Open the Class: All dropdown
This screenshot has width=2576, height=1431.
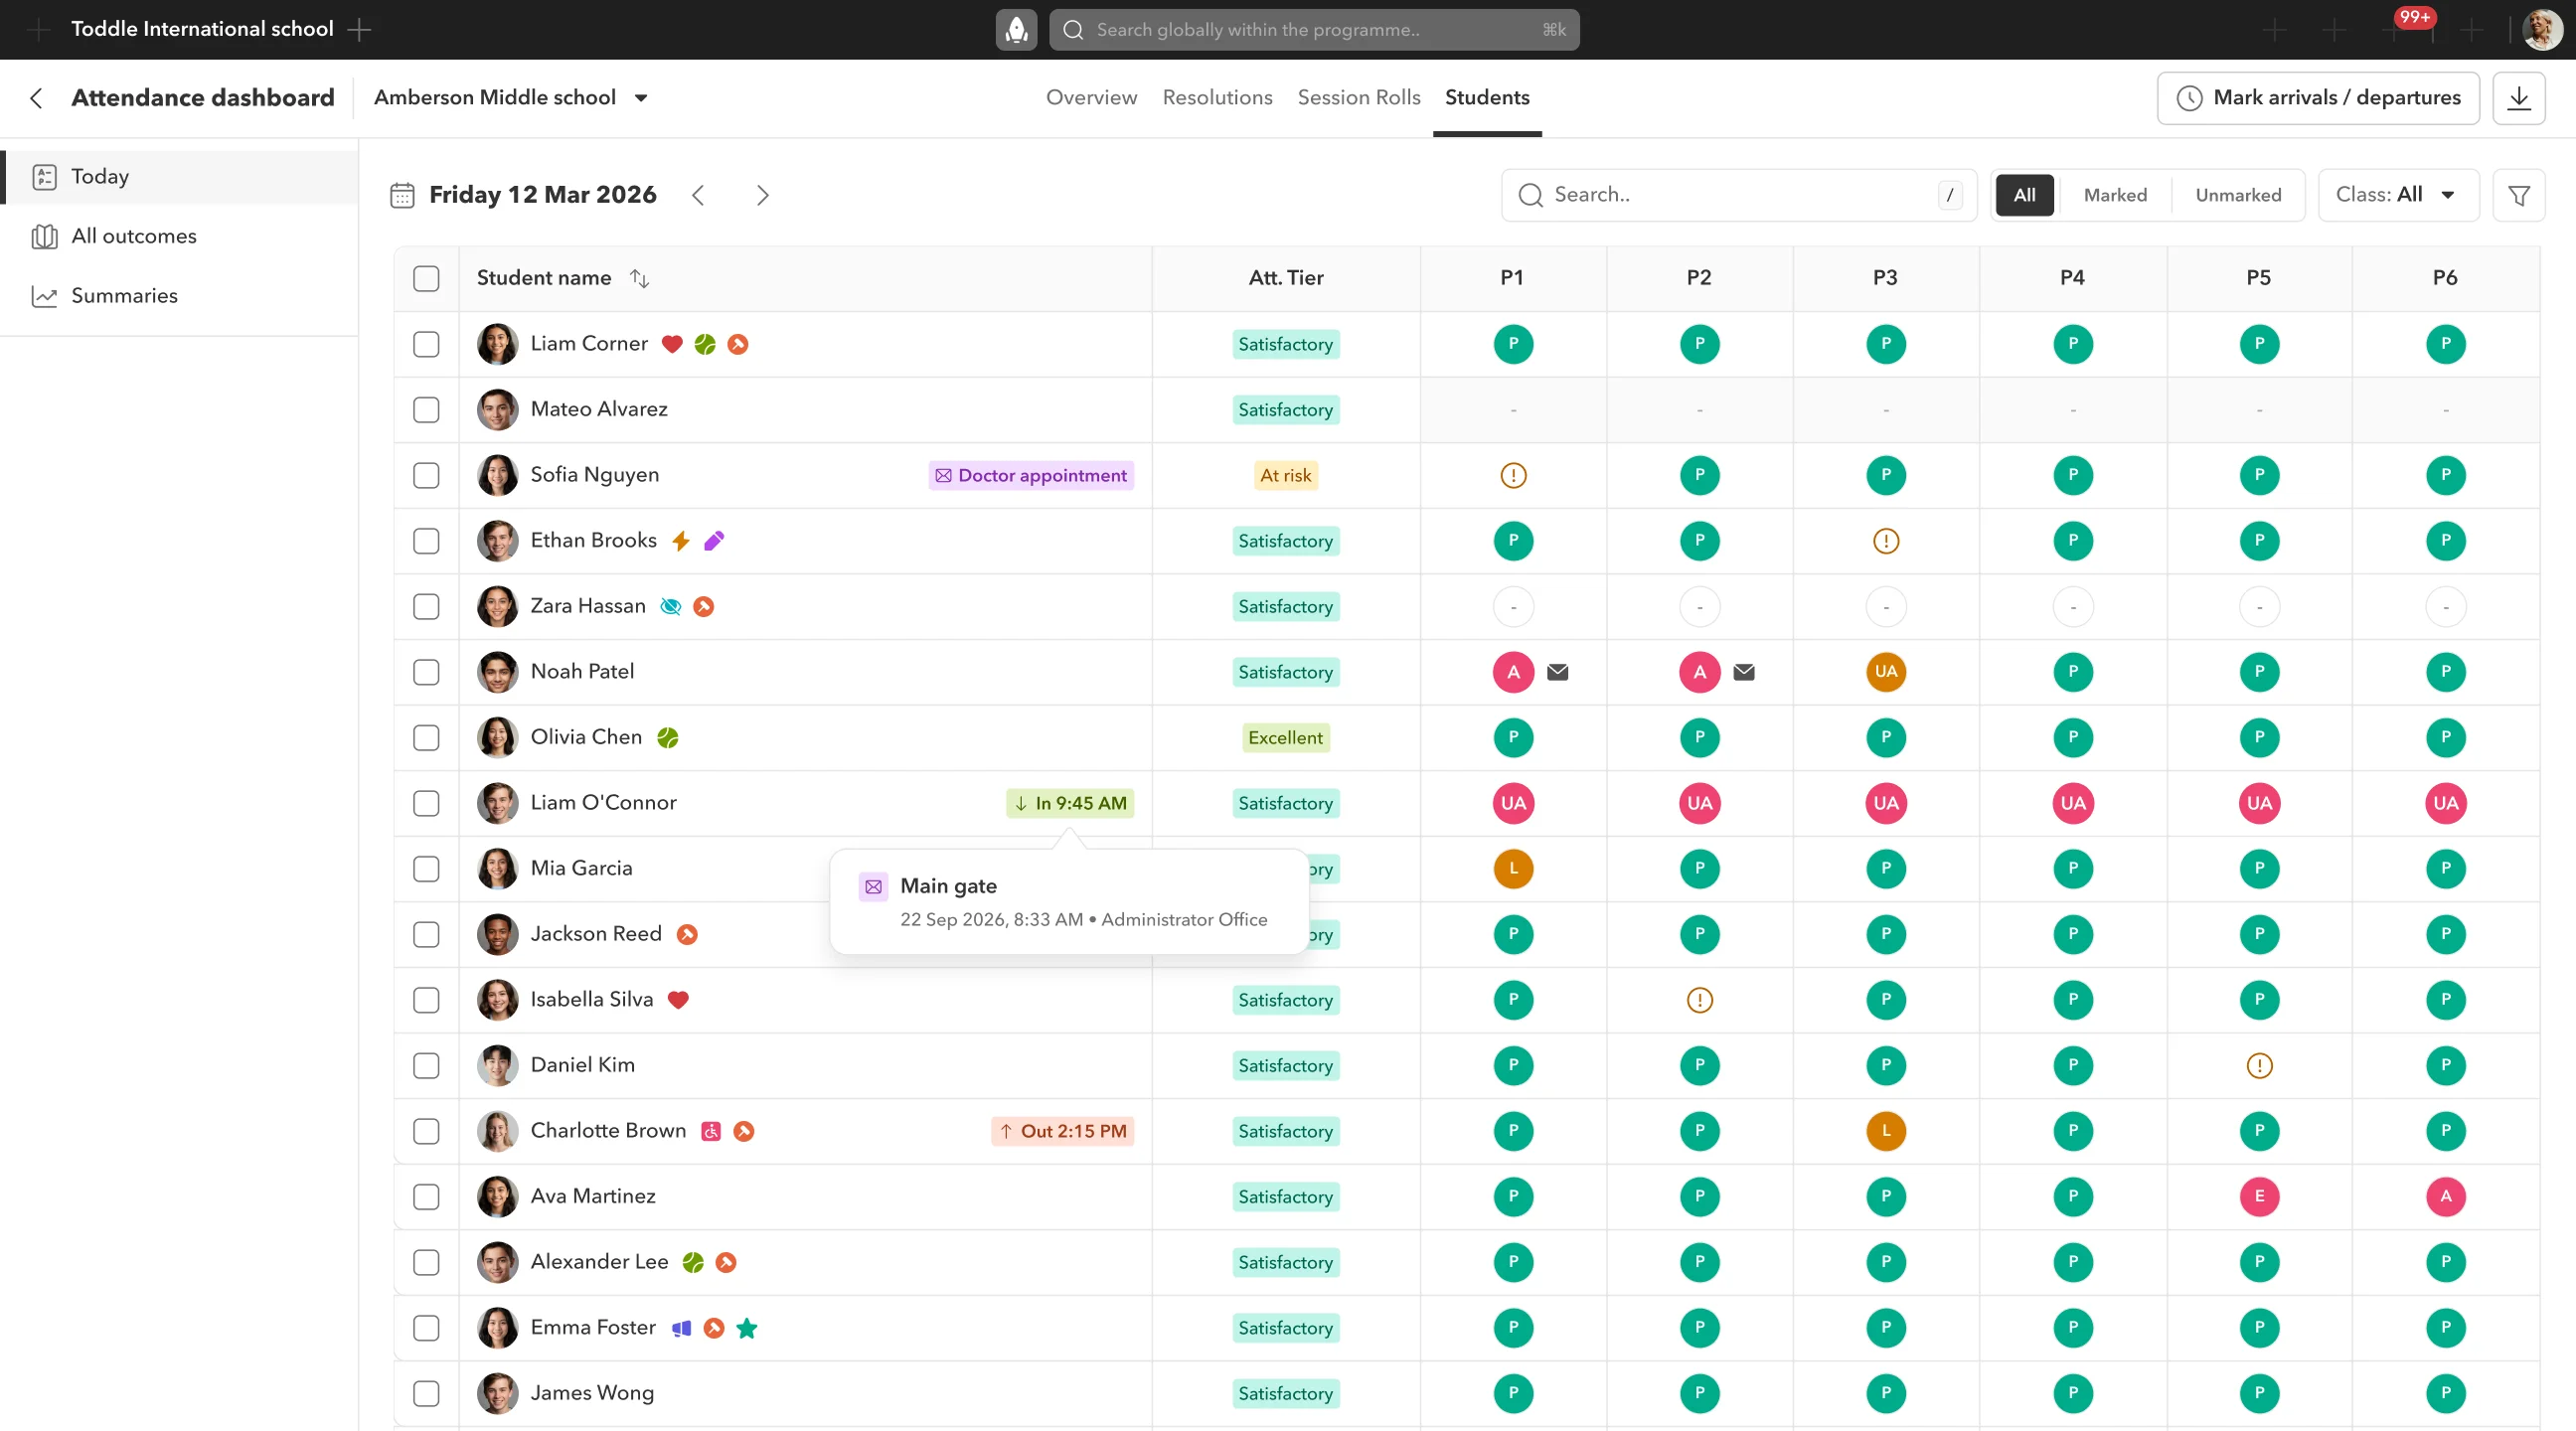pyautogui.click(x=2397, y=195)
